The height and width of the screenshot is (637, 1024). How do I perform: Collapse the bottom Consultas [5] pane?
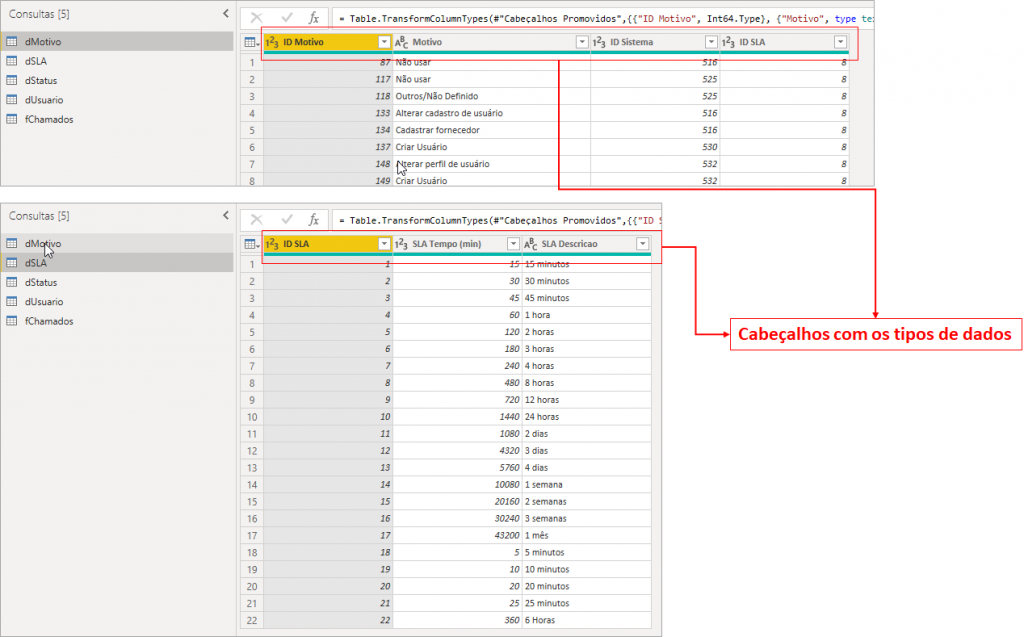[x=226, y=216]
